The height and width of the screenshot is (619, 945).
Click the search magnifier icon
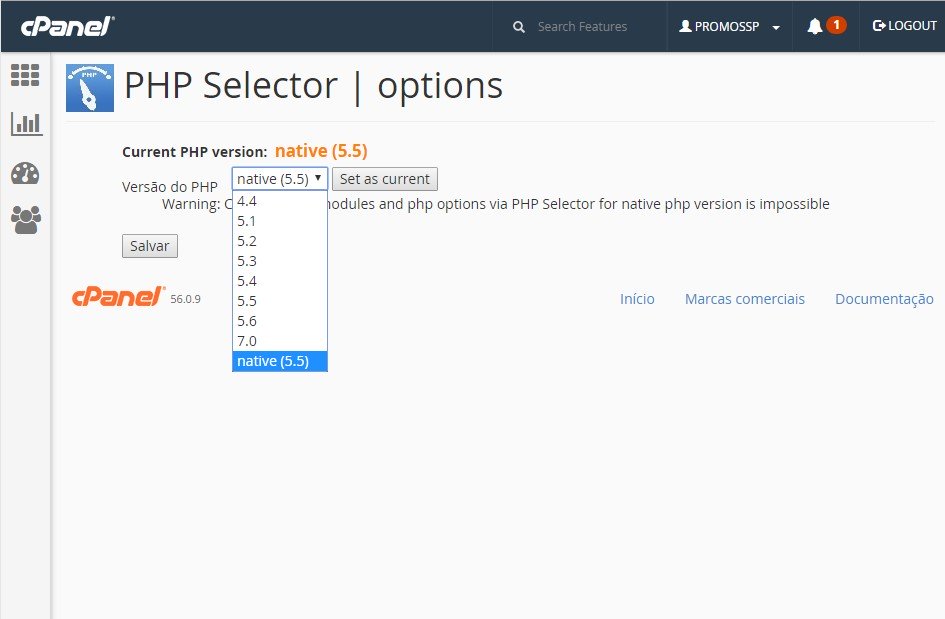click(518, 27)
